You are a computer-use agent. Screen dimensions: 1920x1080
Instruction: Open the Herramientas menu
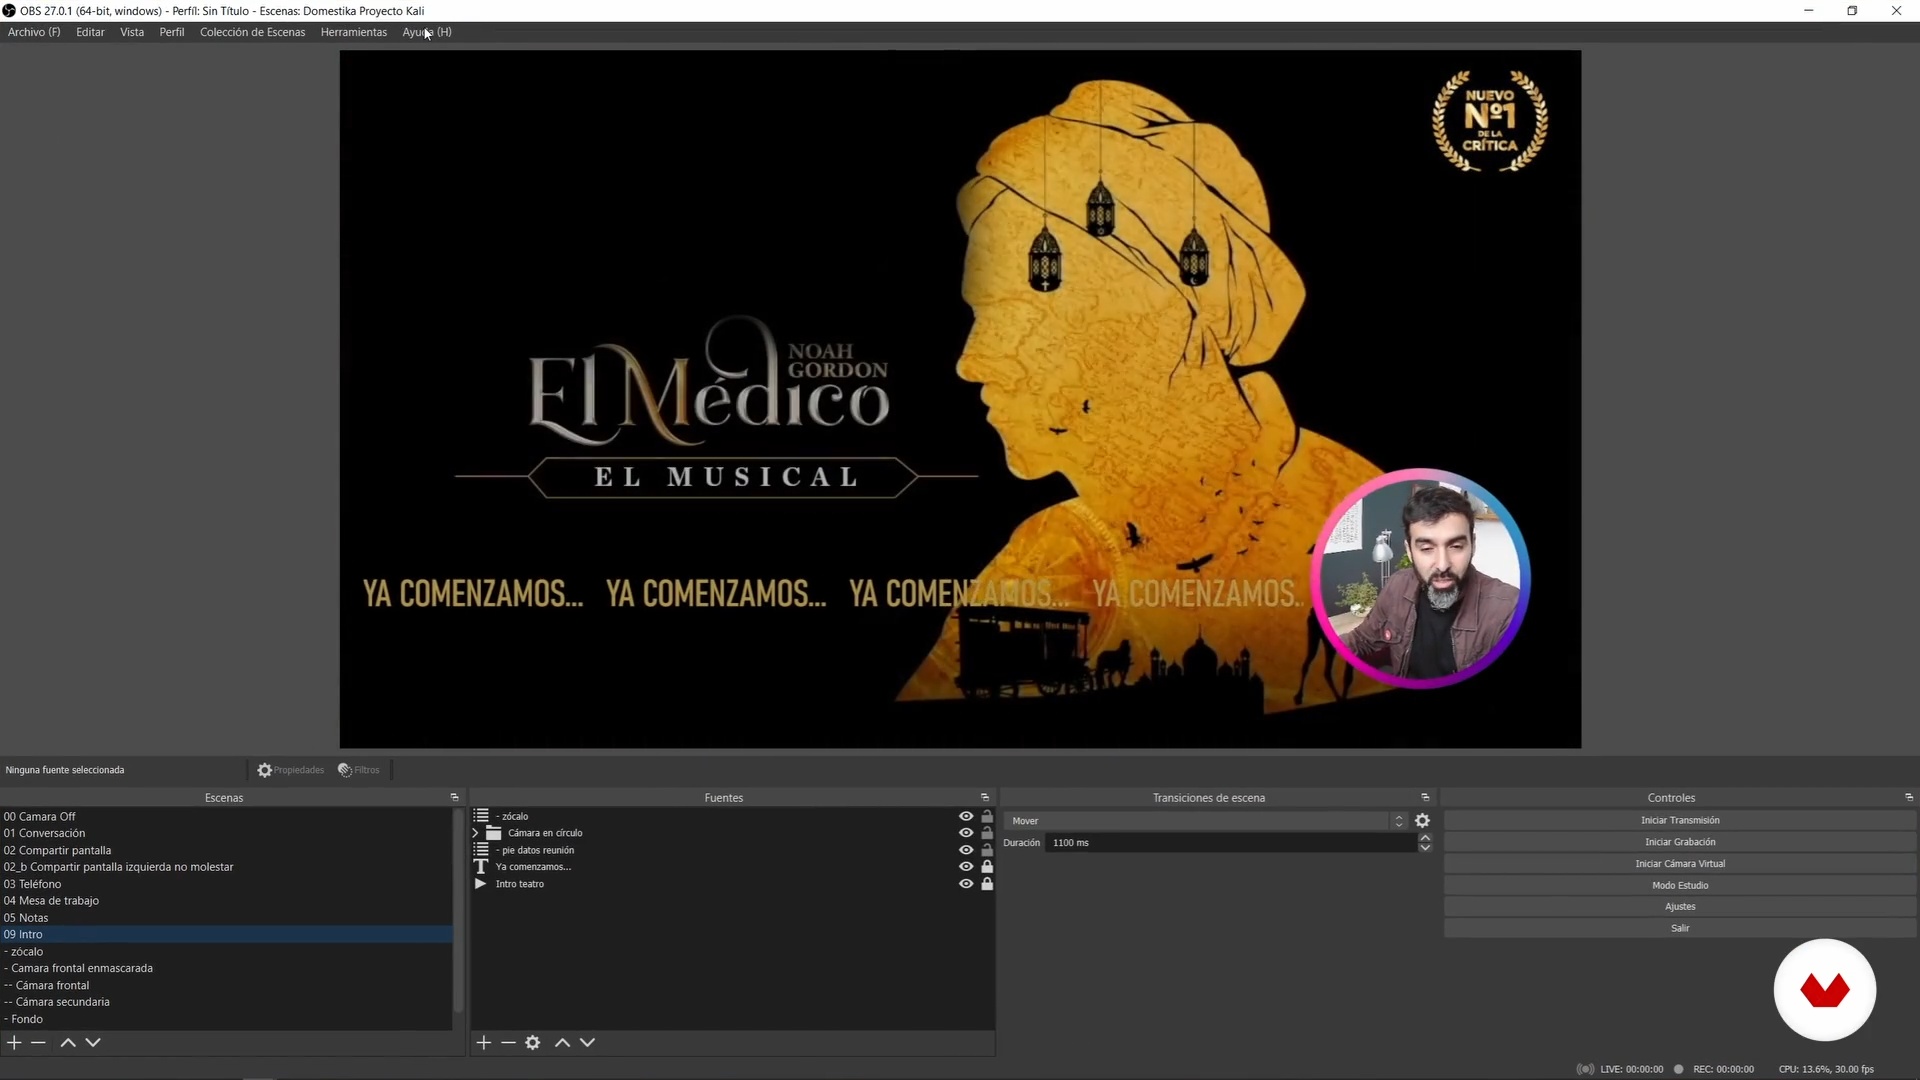[x=354, y=32]
